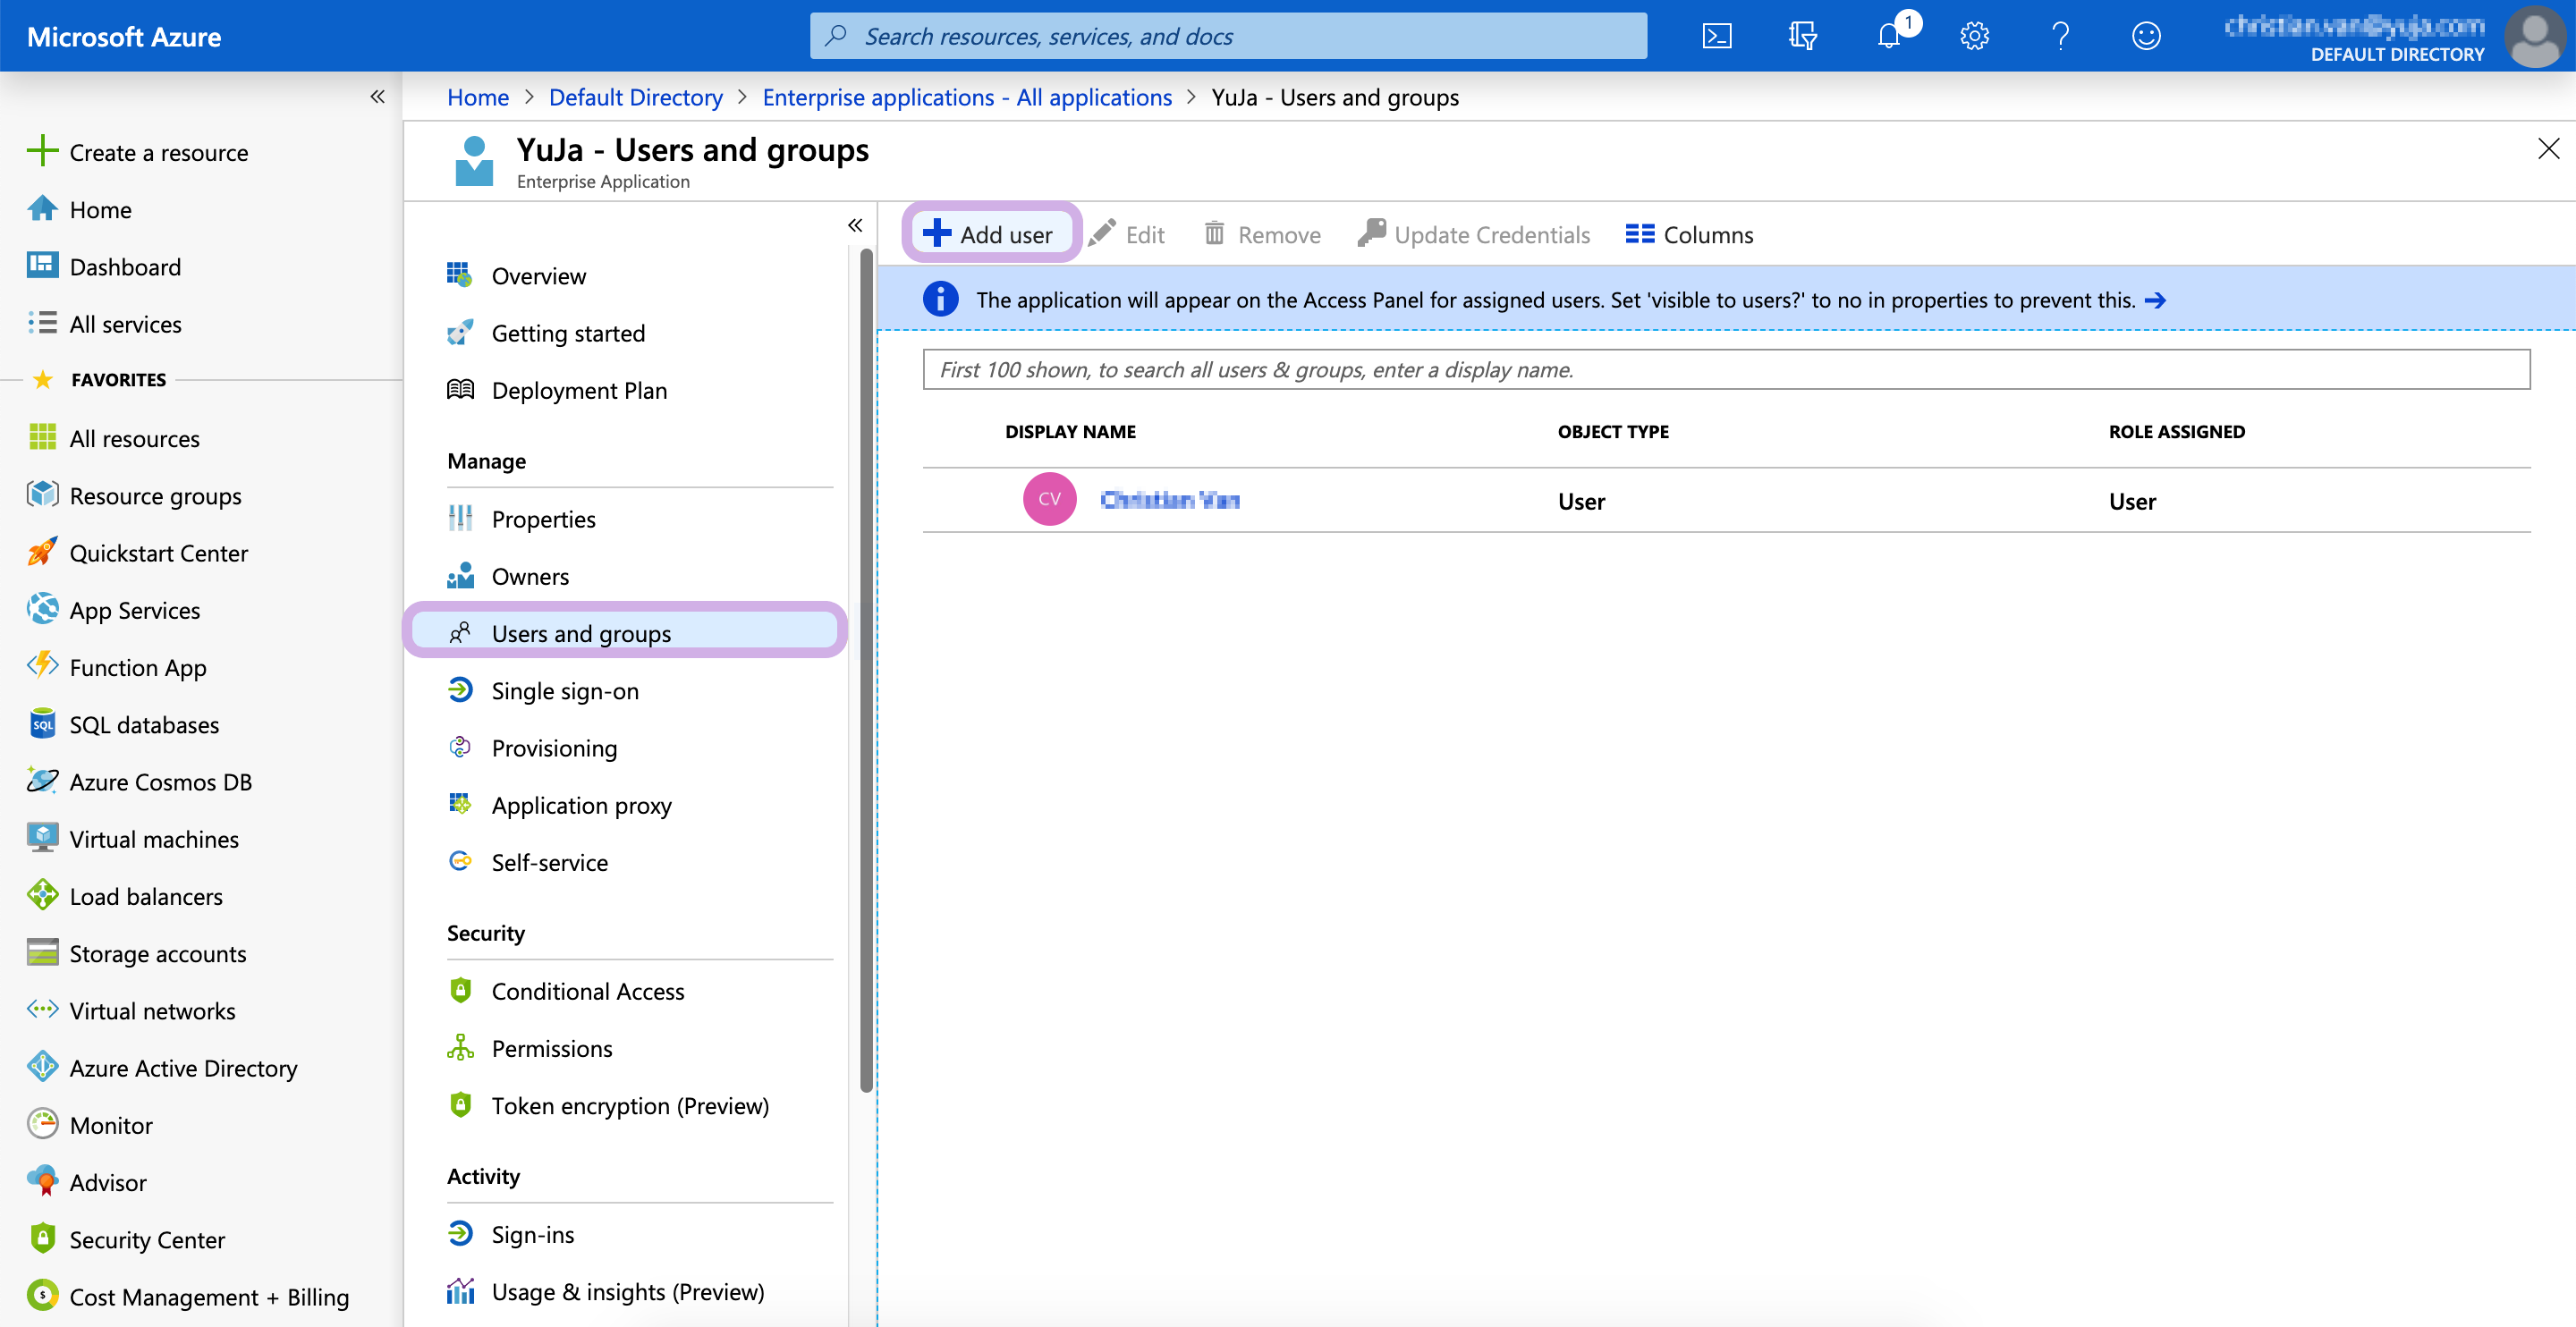The height and width of the screenshot is (1327, 2576).
Task: Click the Columns toolbar button
Action: [x=1689, y=234]
